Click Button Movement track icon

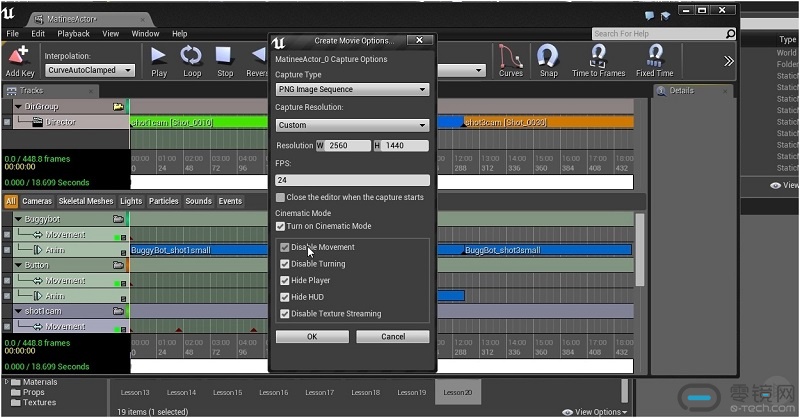38,281
